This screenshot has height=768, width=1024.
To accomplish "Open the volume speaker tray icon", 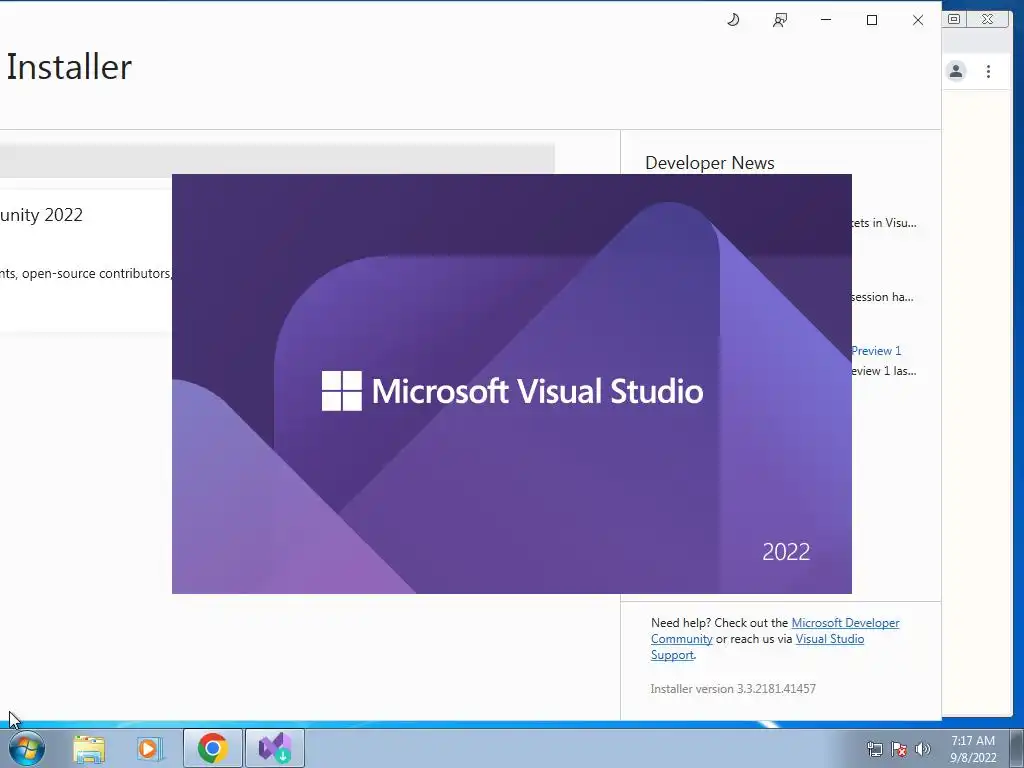I will 923,749.
